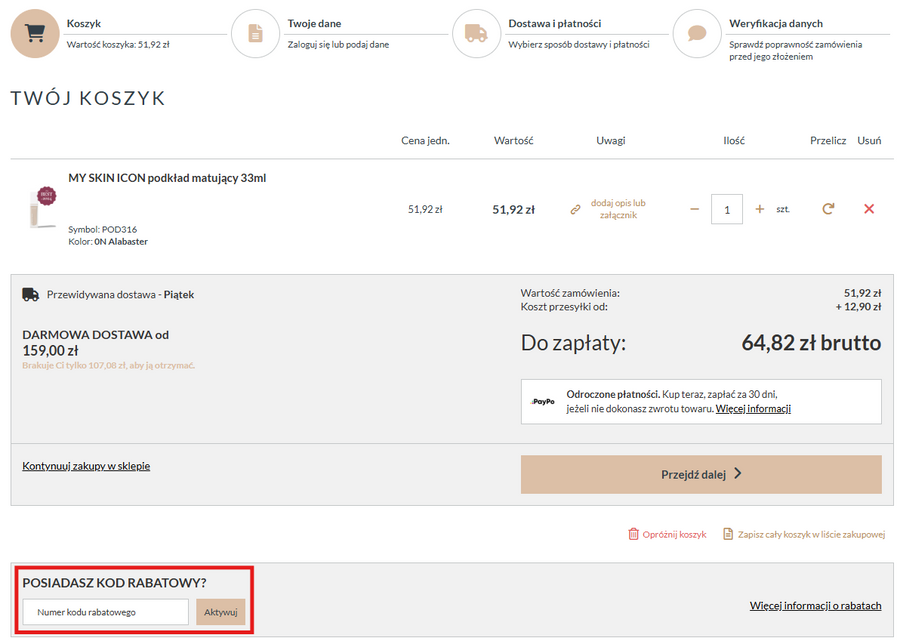
Task: Click Więcej informacji about PayPo payments
Action: coord(753,409)
